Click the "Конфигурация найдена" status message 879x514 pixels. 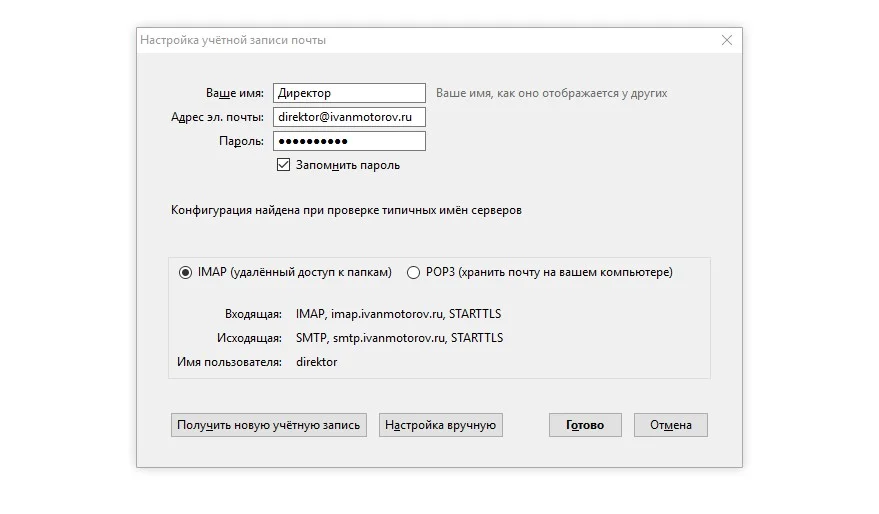(x=346, y=211)
